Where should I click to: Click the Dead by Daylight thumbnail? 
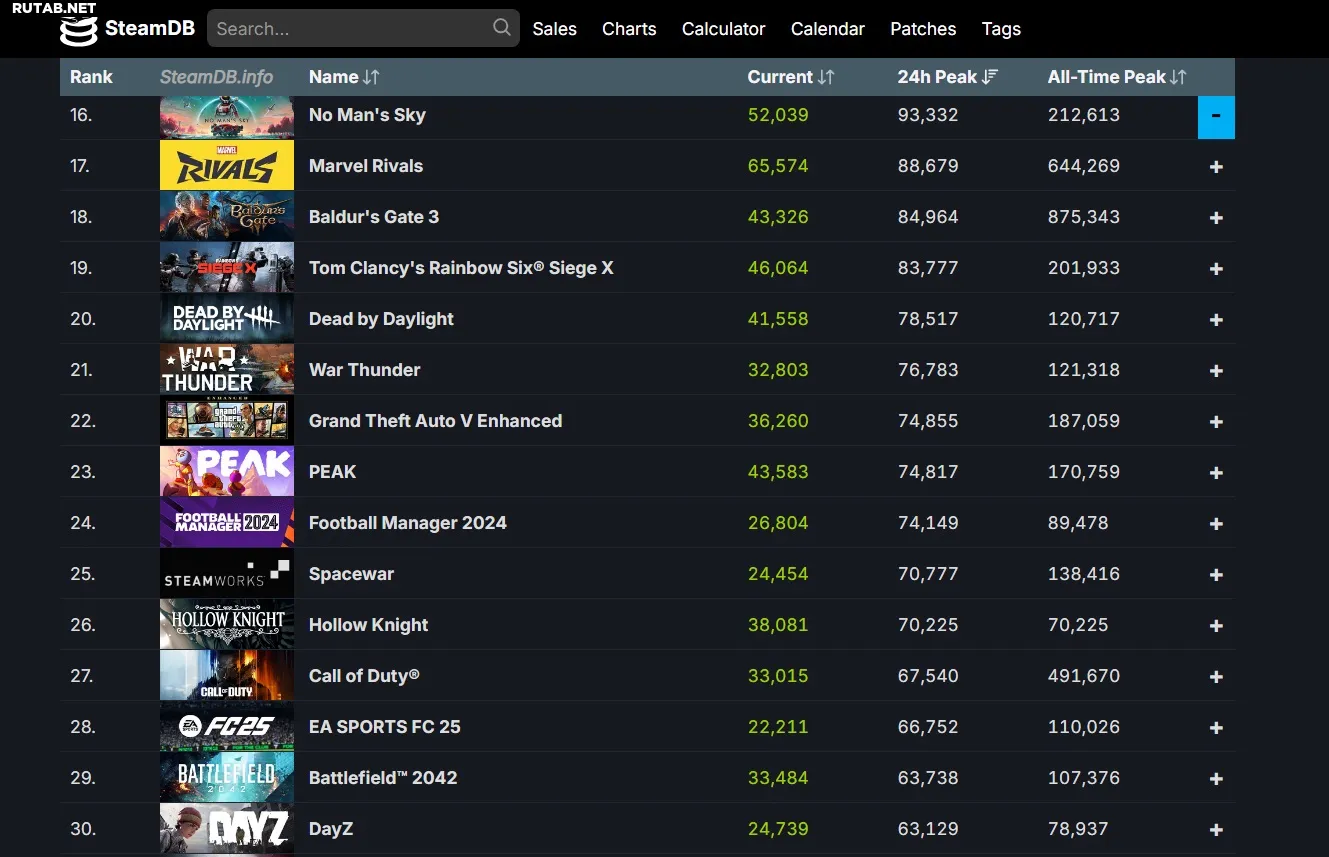point(227,318)
